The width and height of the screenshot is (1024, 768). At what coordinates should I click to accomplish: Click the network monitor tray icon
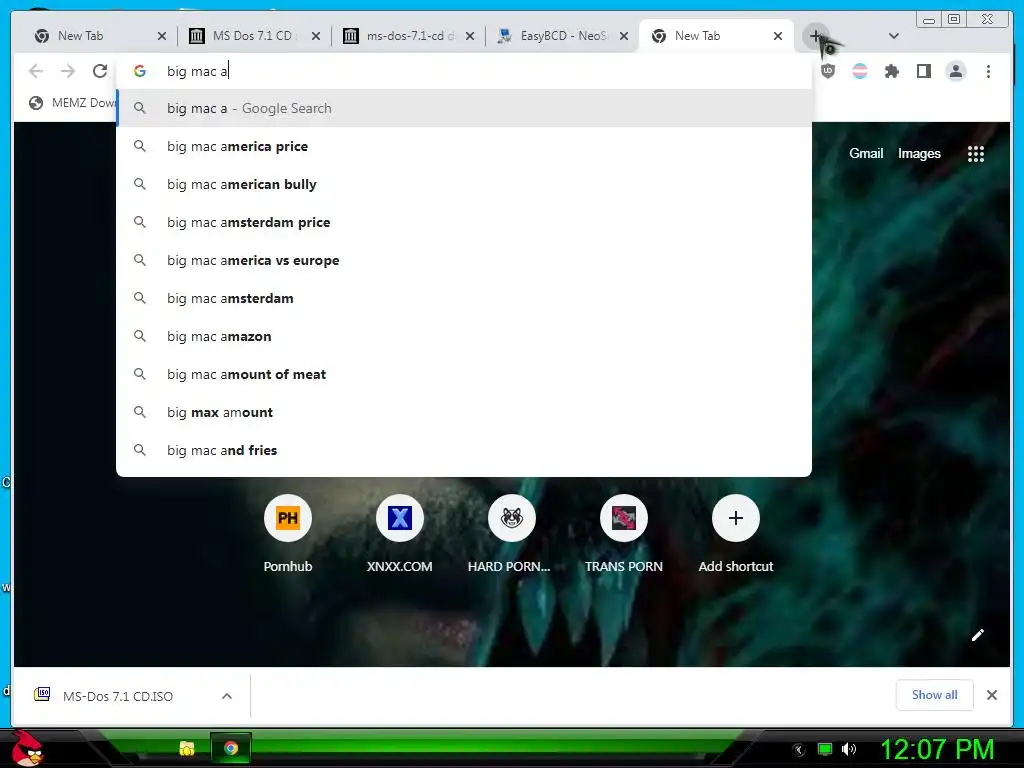pyautogui.click(x=825, y=749)
